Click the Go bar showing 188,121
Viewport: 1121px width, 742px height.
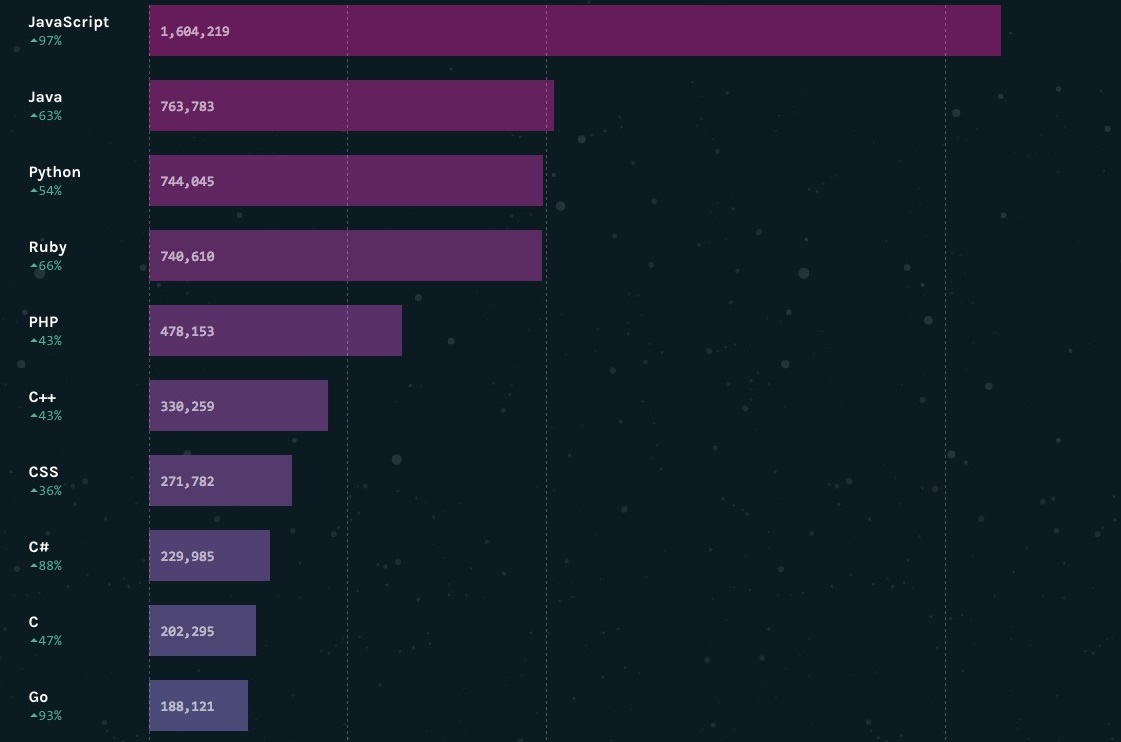(x=198, y=706)
